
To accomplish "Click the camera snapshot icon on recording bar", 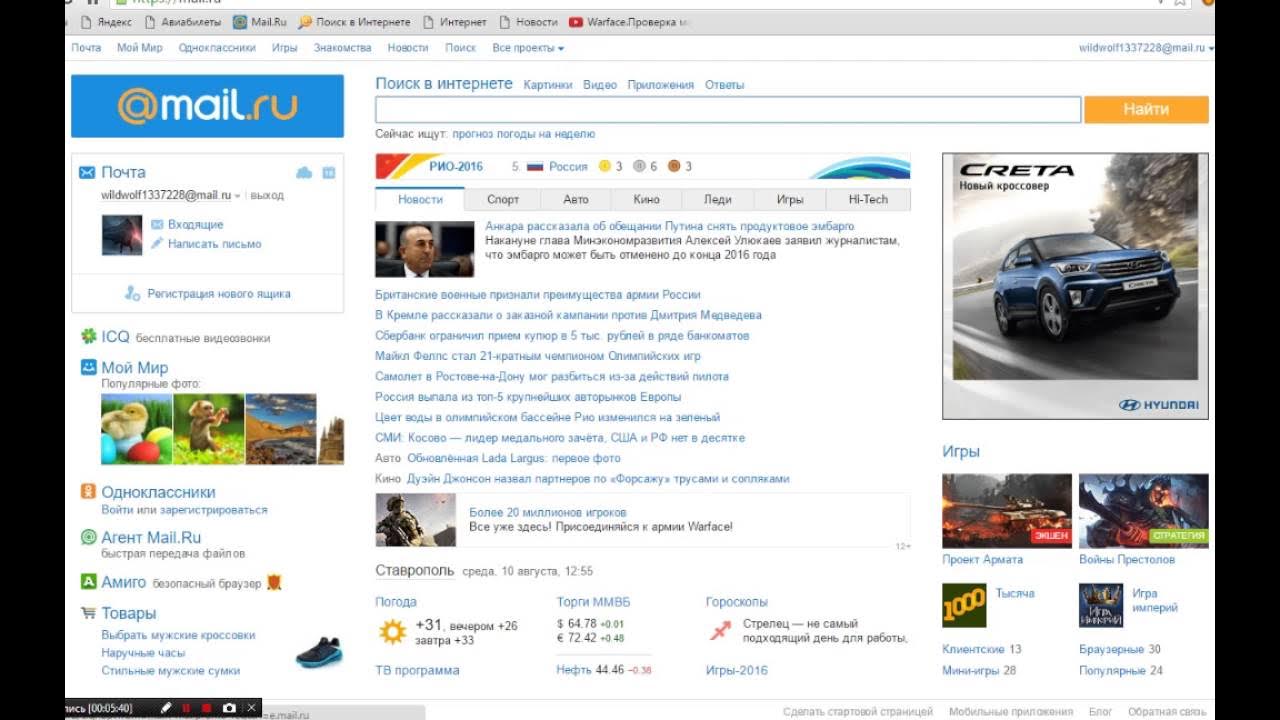I will click(x=229, y=708).
